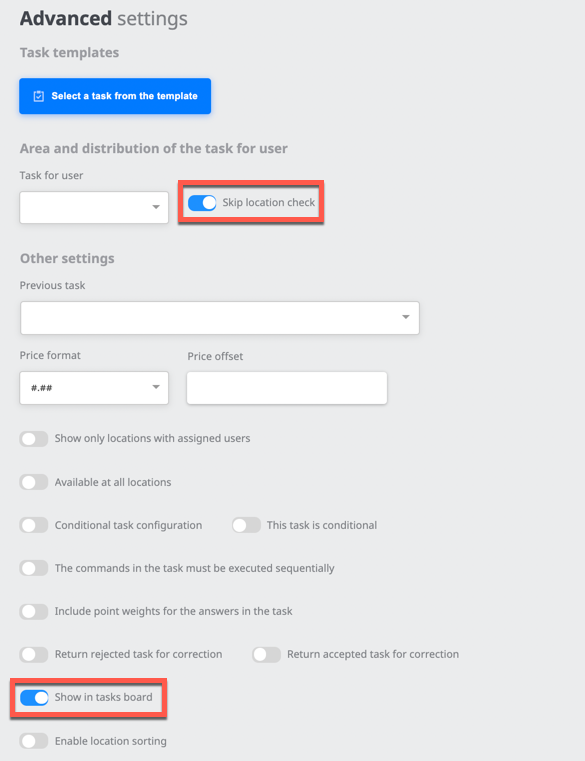Enable location sorting toggle
The height and width of the screenshot is (761, 585).
34,741
